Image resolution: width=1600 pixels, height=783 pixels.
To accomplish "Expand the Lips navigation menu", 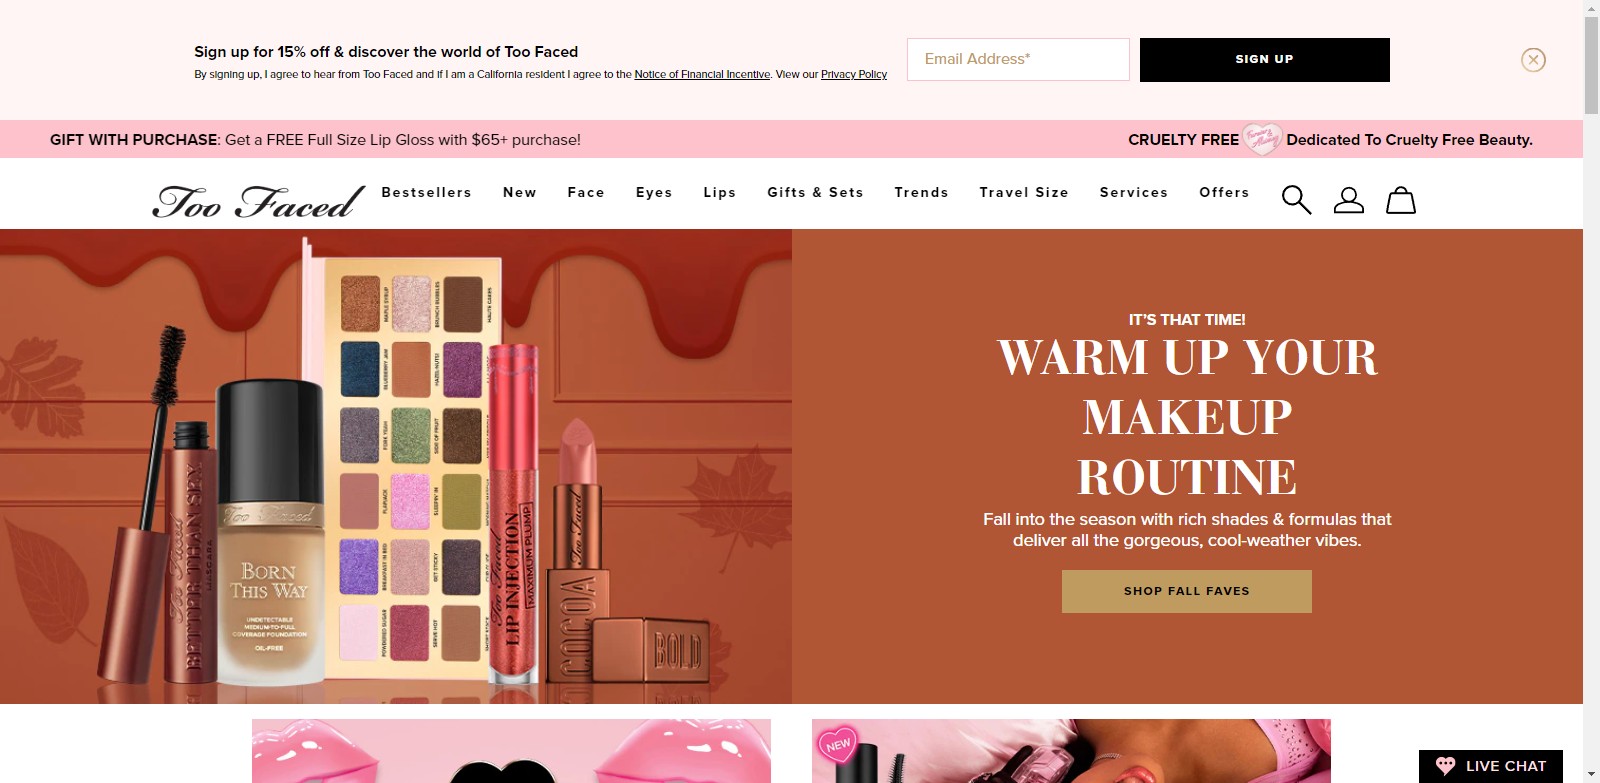I will tap(719, 192).
